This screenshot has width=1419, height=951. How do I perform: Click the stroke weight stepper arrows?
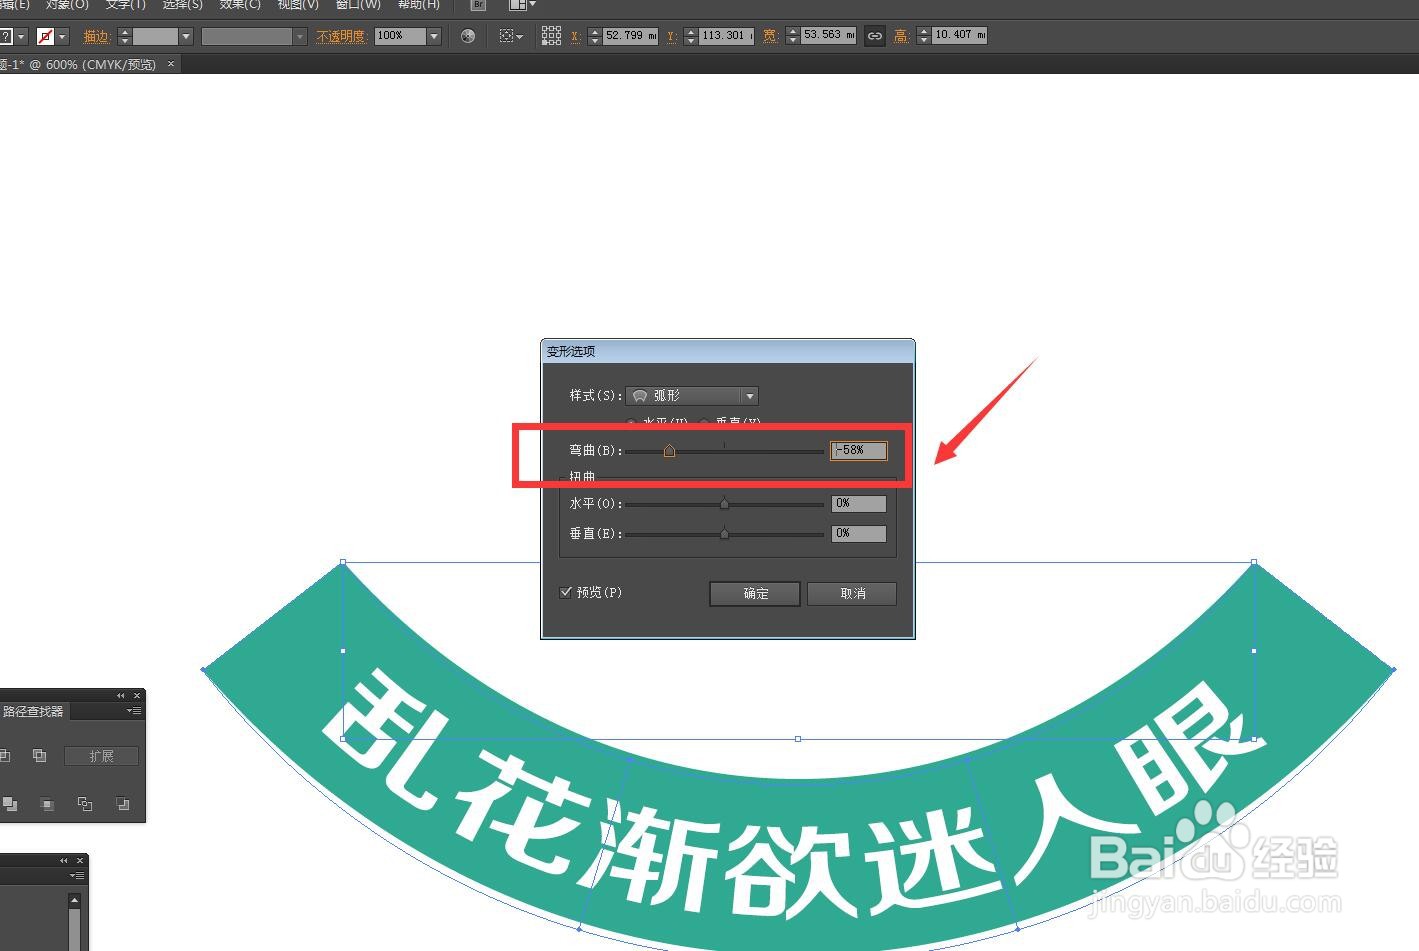click(124, 36)
